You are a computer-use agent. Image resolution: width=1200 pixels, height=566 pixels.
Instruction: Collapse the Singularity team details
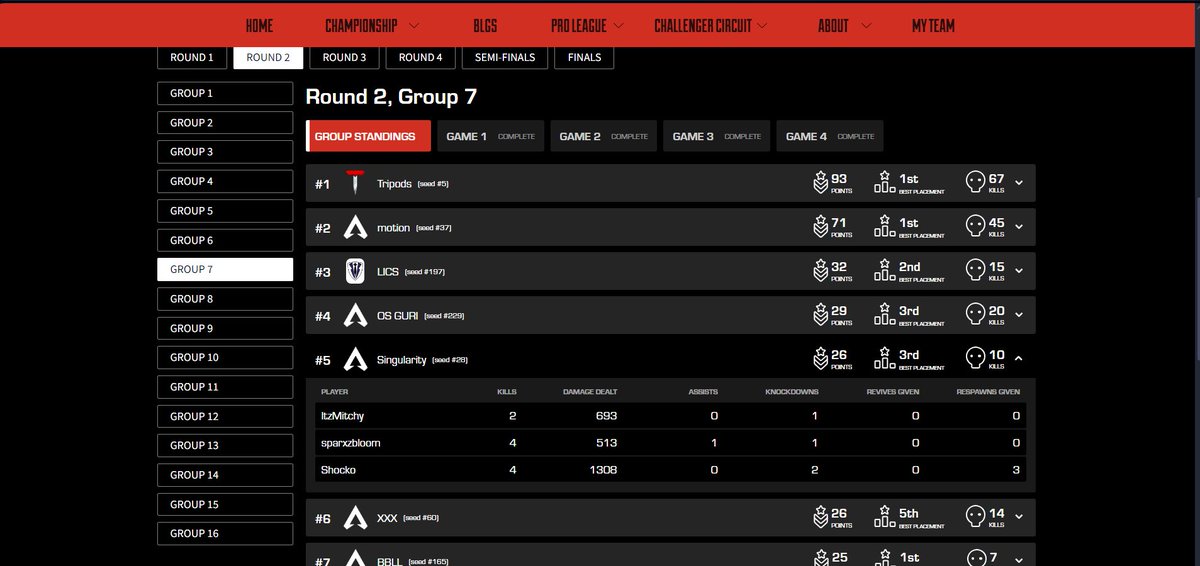coord(1019,359)
